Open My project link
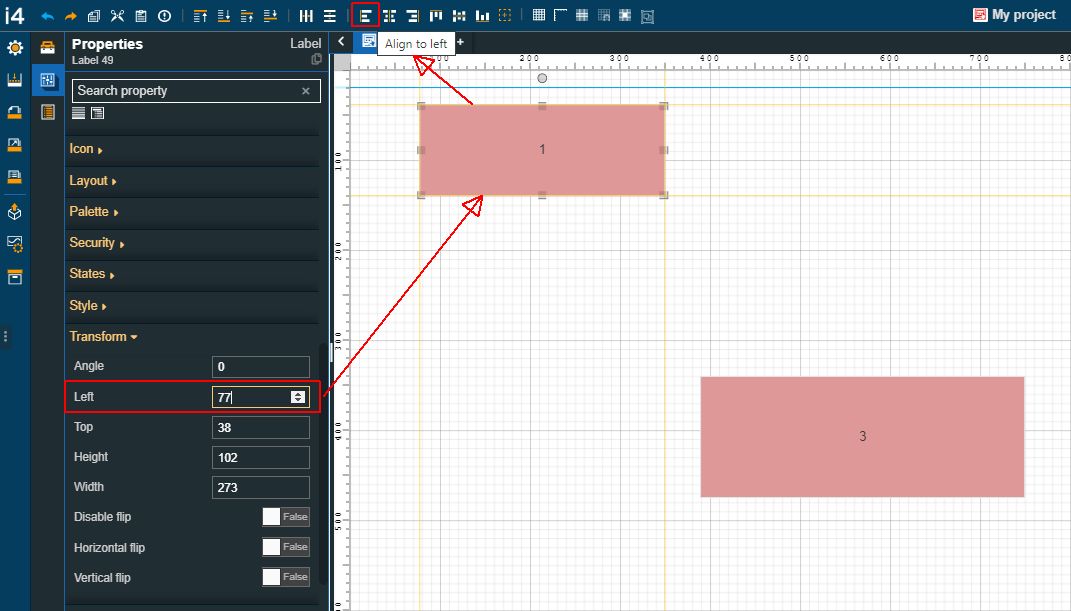This screenshot has height=611, width=1071. coord(1014,14)
